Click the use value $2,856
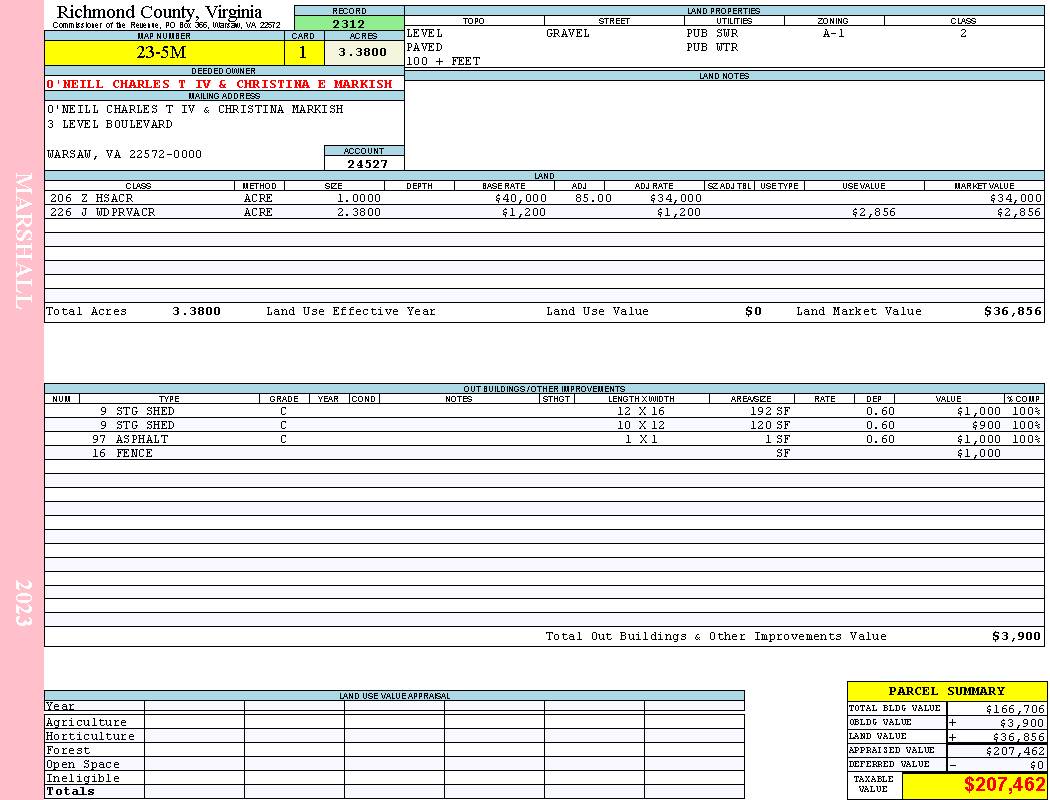The height and width of the screenshot is (800, 1050). pyautogui.click(x=873, y=212)
